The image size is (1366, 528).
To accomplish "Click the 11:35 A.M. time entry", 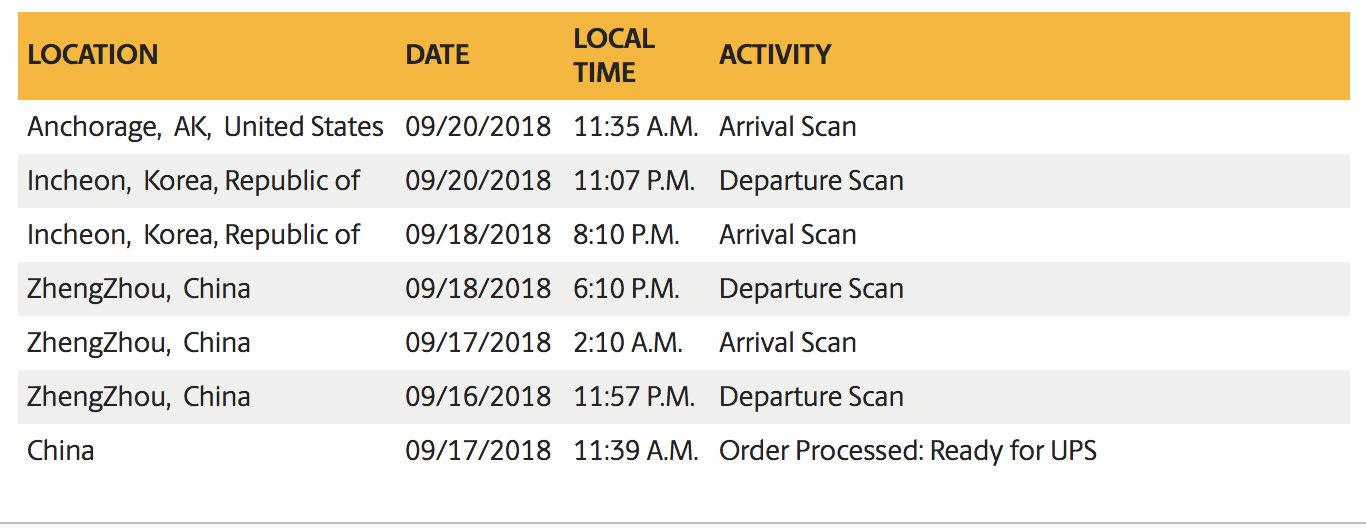I will [x=636, y=127].
